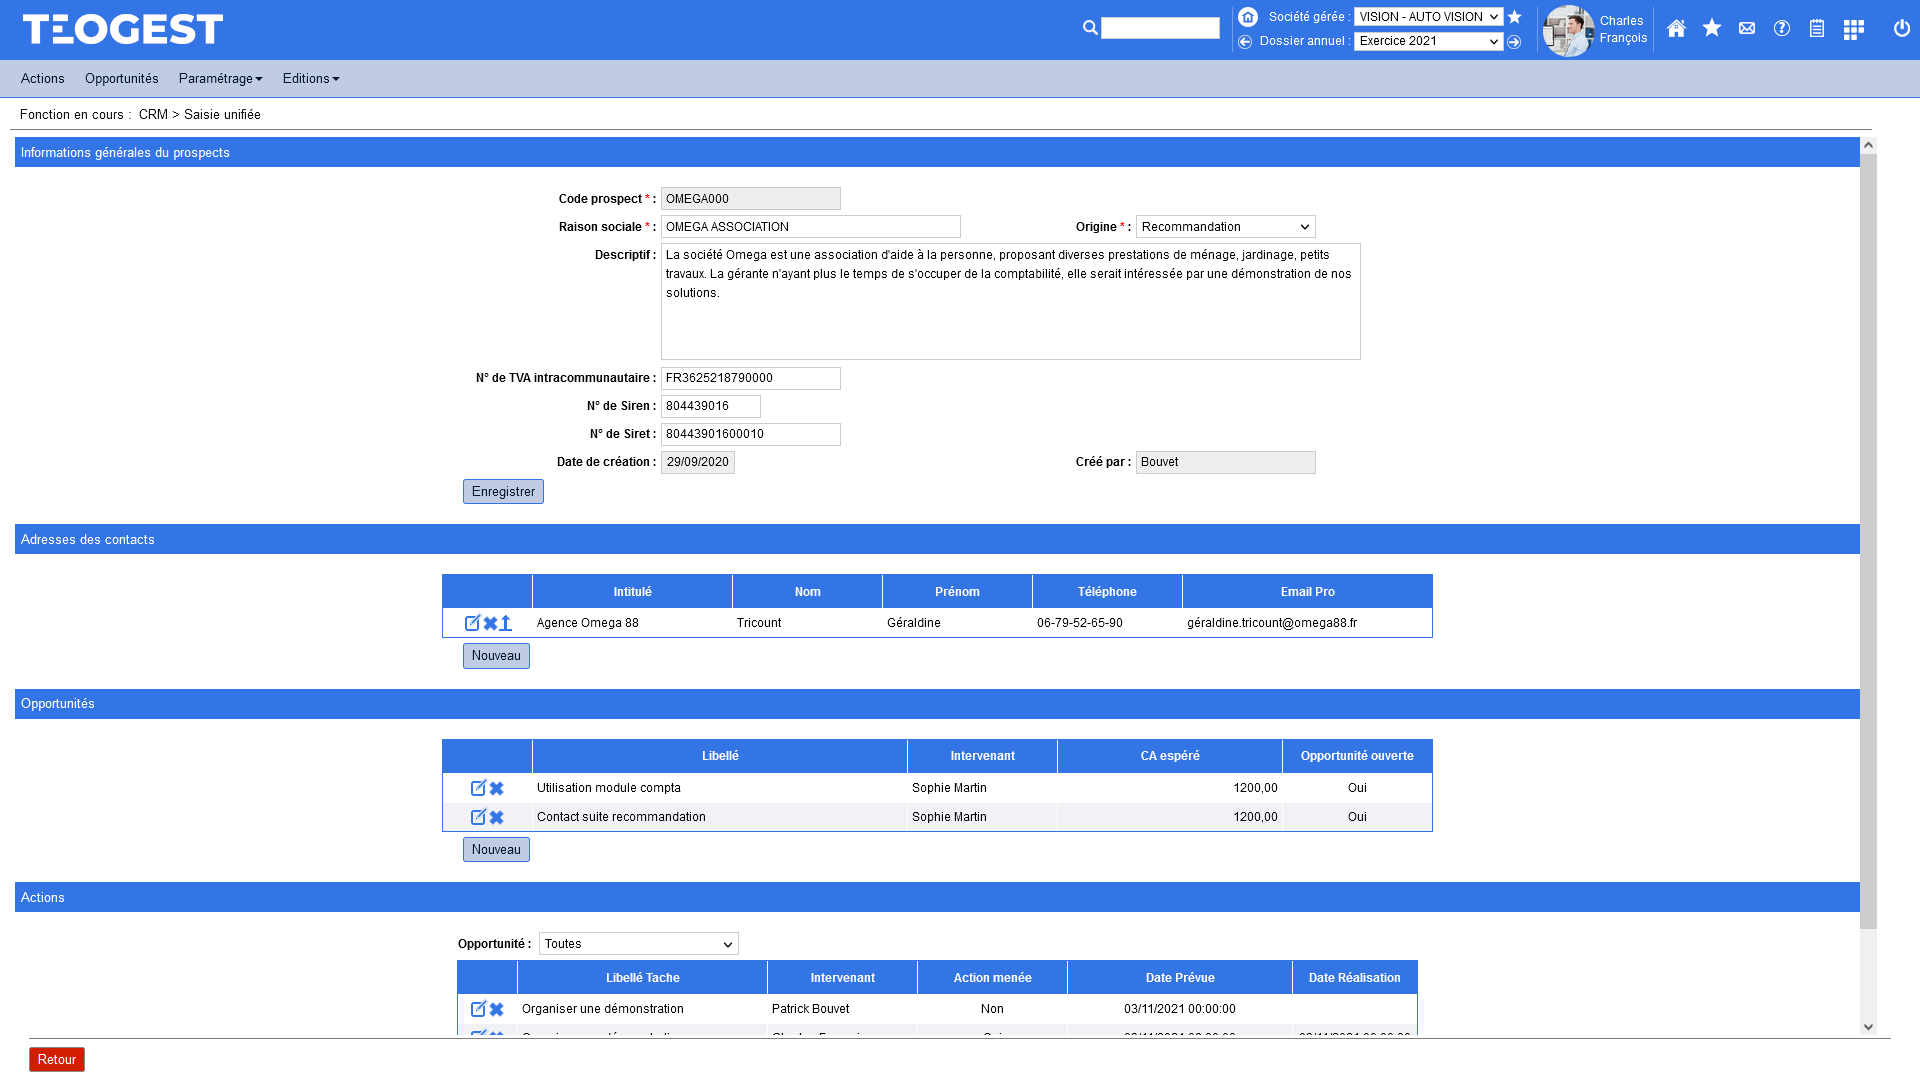1920x1080 pixels.
Task: Click upload arrow icon on Tricount row
Action: [x=506, y=623]
